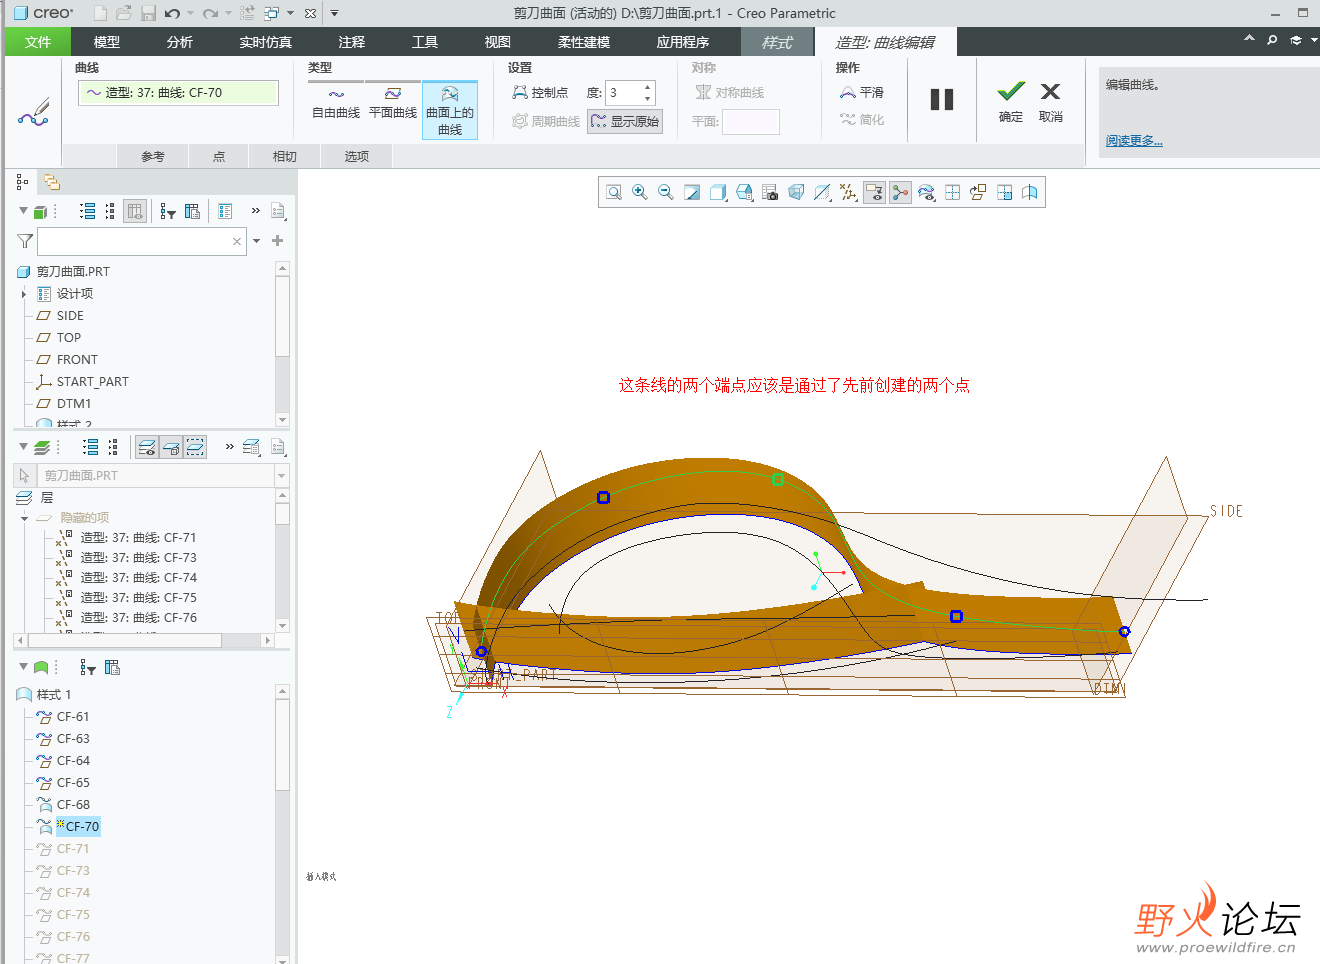Open the Point (点) tab

pyautogui.click(x=219, y=156)
